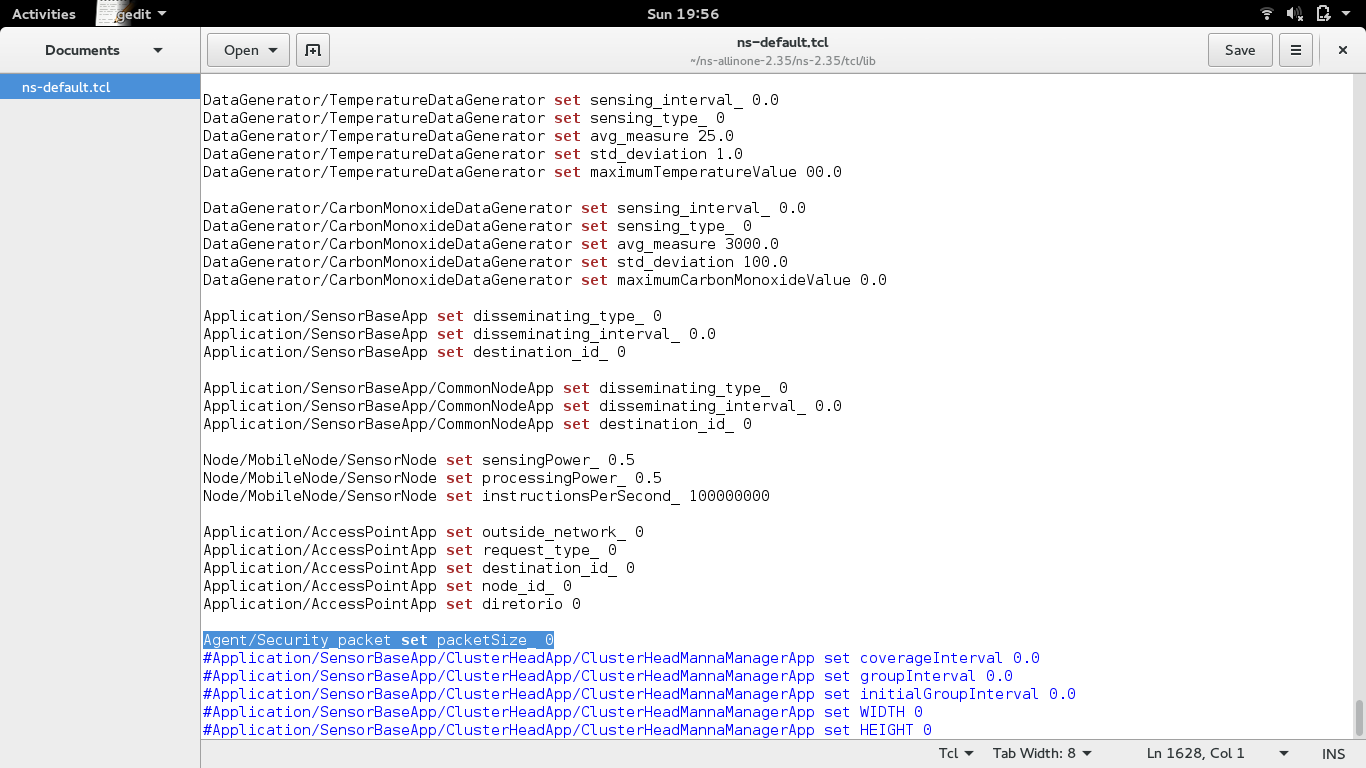Click the 'processingPower_ 0.5' line

(x=432, y=478)
